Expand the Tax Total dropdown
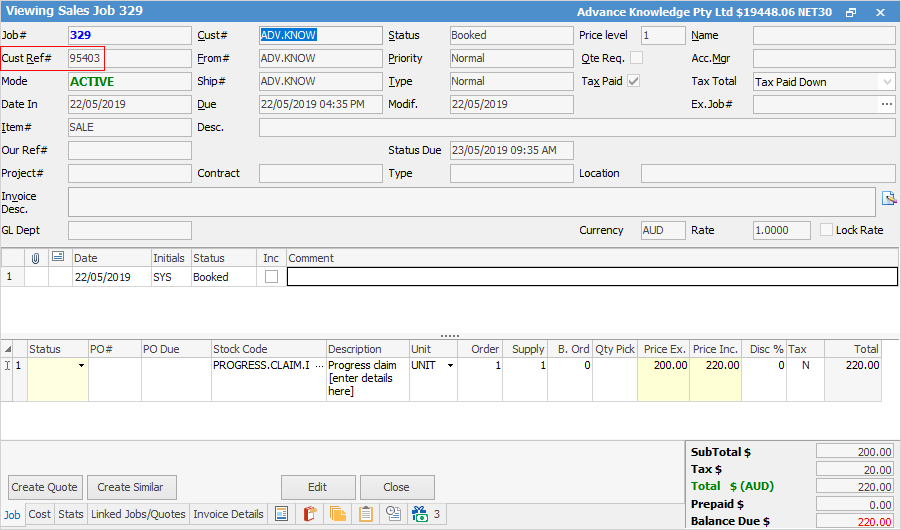 point(886,82)
